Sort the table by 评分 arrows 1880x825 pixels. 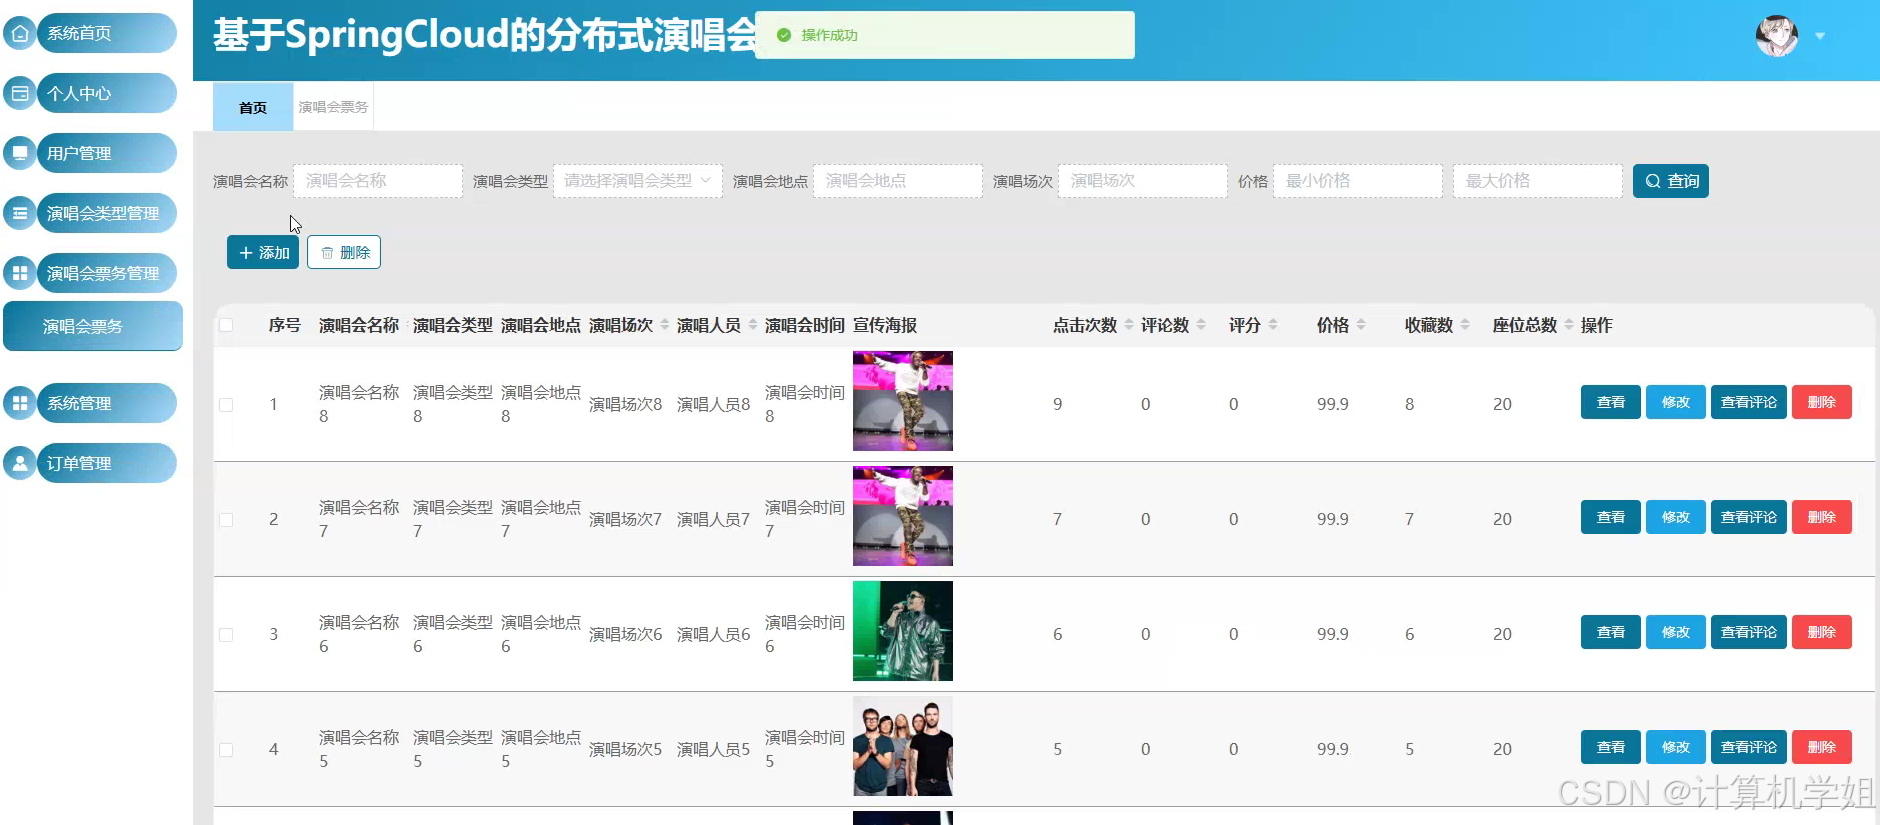pyautogui.click(x=1272, y=325)
